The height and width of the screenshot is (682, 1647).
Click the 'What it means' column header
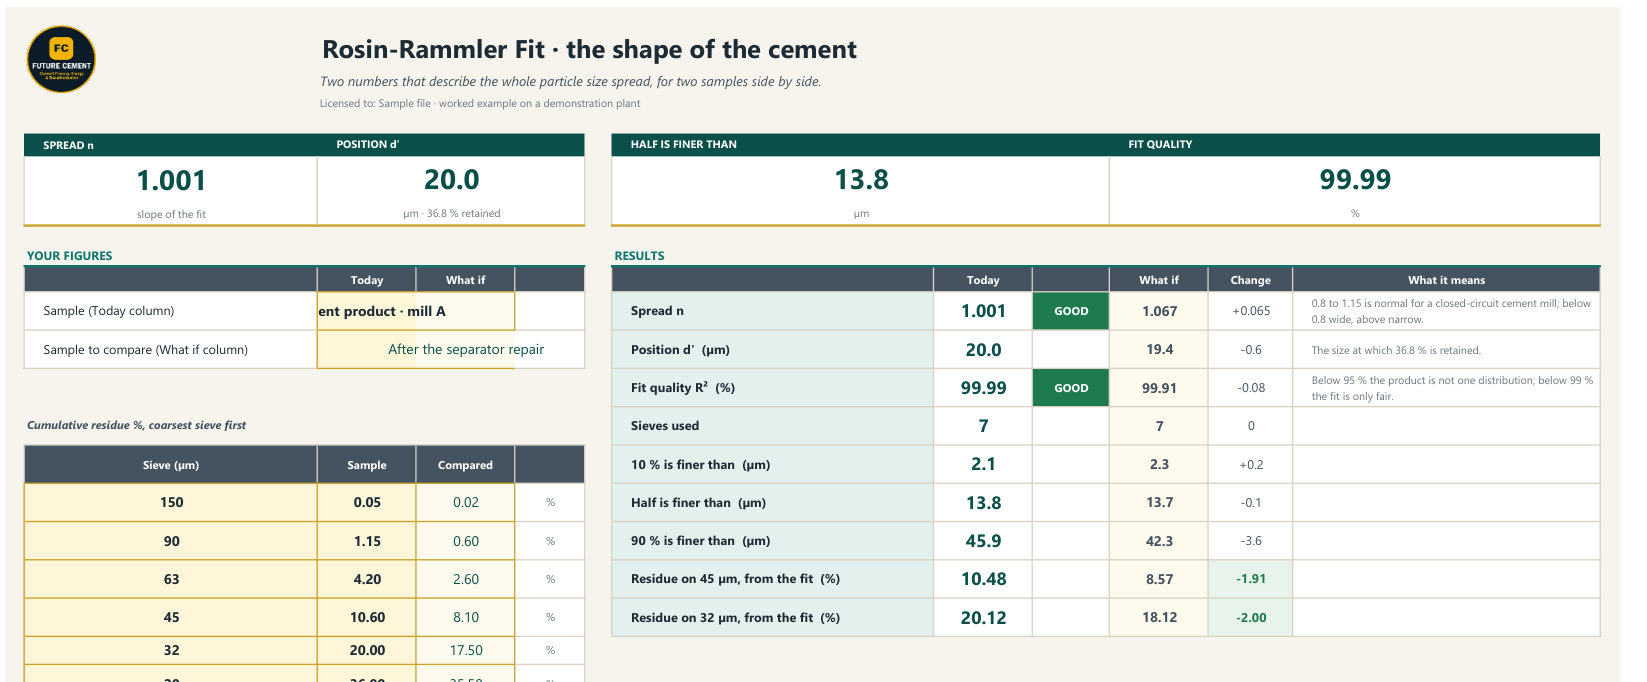(x=1446, y=280)
